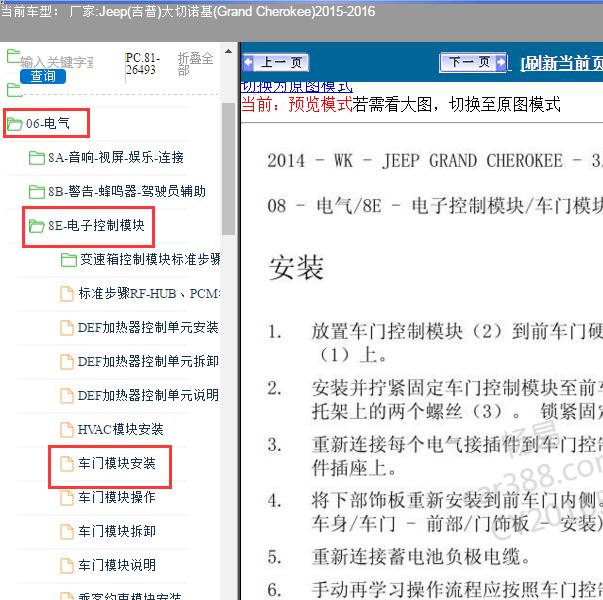Open the 车门模块安装 document
Screen dimensions: 603x600
[117, 463]
